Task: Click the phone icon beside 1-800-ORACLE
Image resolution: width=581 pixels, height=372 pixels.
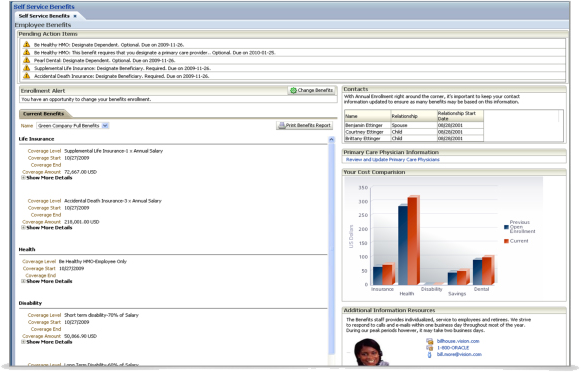Action: (x=429, y=348)
